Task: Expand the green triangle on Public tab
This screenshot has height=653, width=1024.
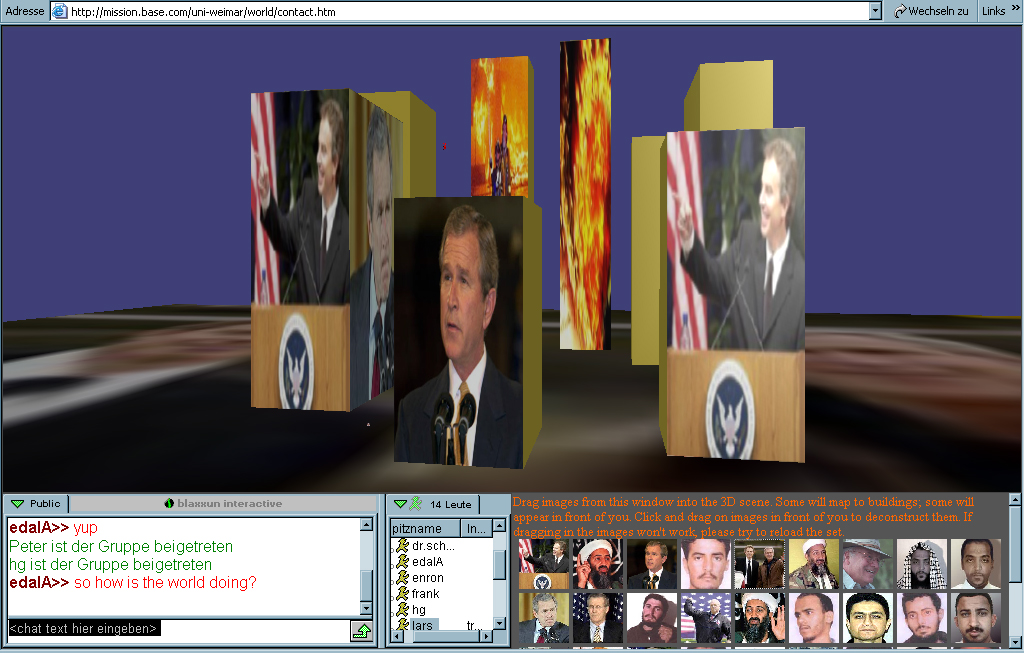Action: click(17, 504)
